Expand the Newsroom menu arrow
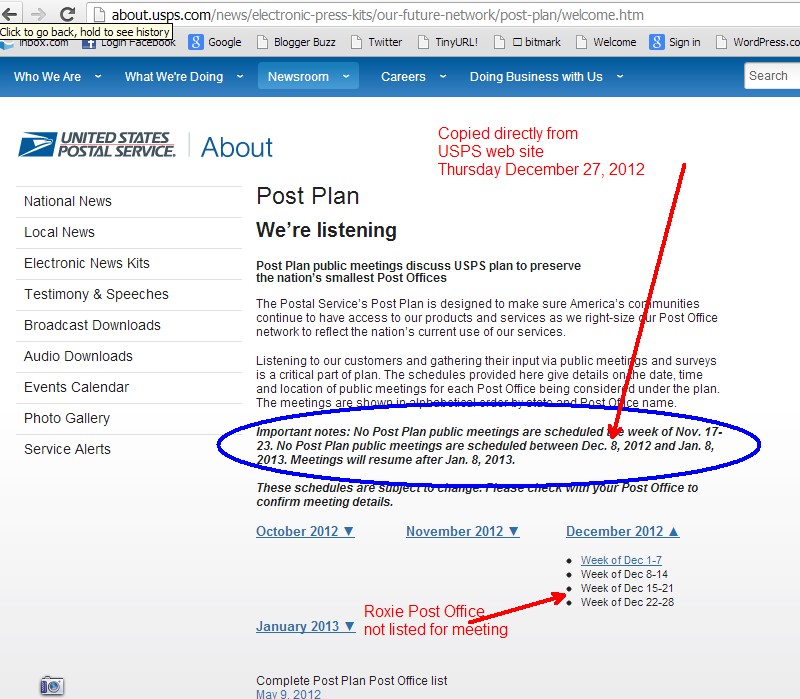The height and width of the screenshot is (699, 800). pyautogui.click(x=346, y=77)
